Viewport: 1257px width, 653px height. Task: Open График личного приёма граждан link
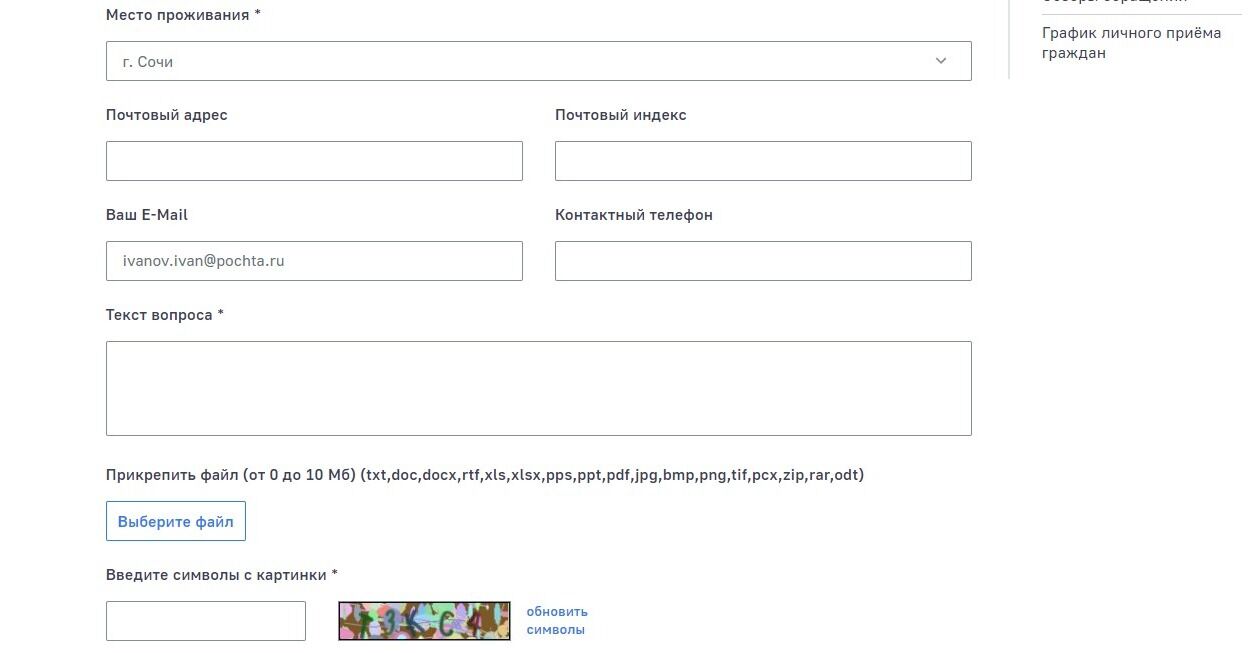[1131, 43]
